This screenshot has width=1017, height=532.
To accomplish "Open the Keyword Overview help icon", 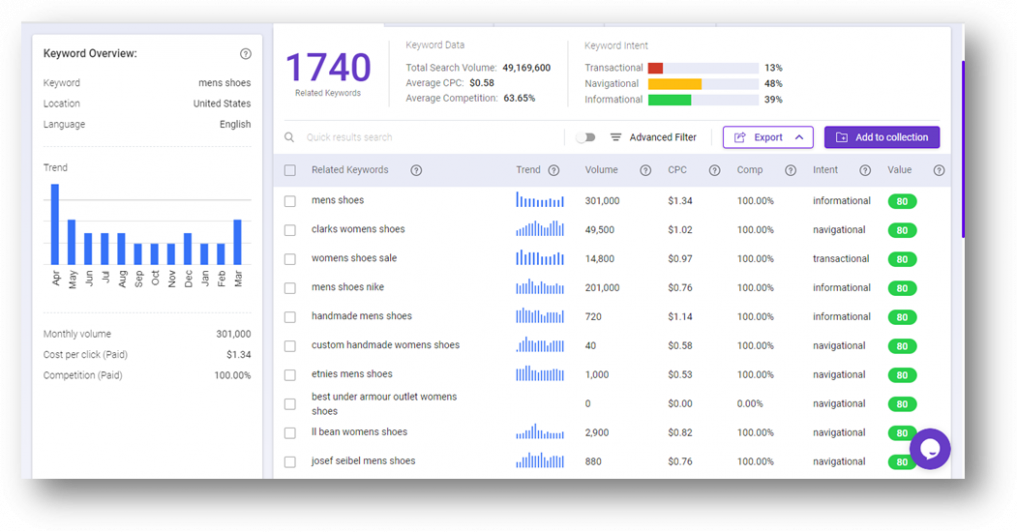I will click(245, 54).
